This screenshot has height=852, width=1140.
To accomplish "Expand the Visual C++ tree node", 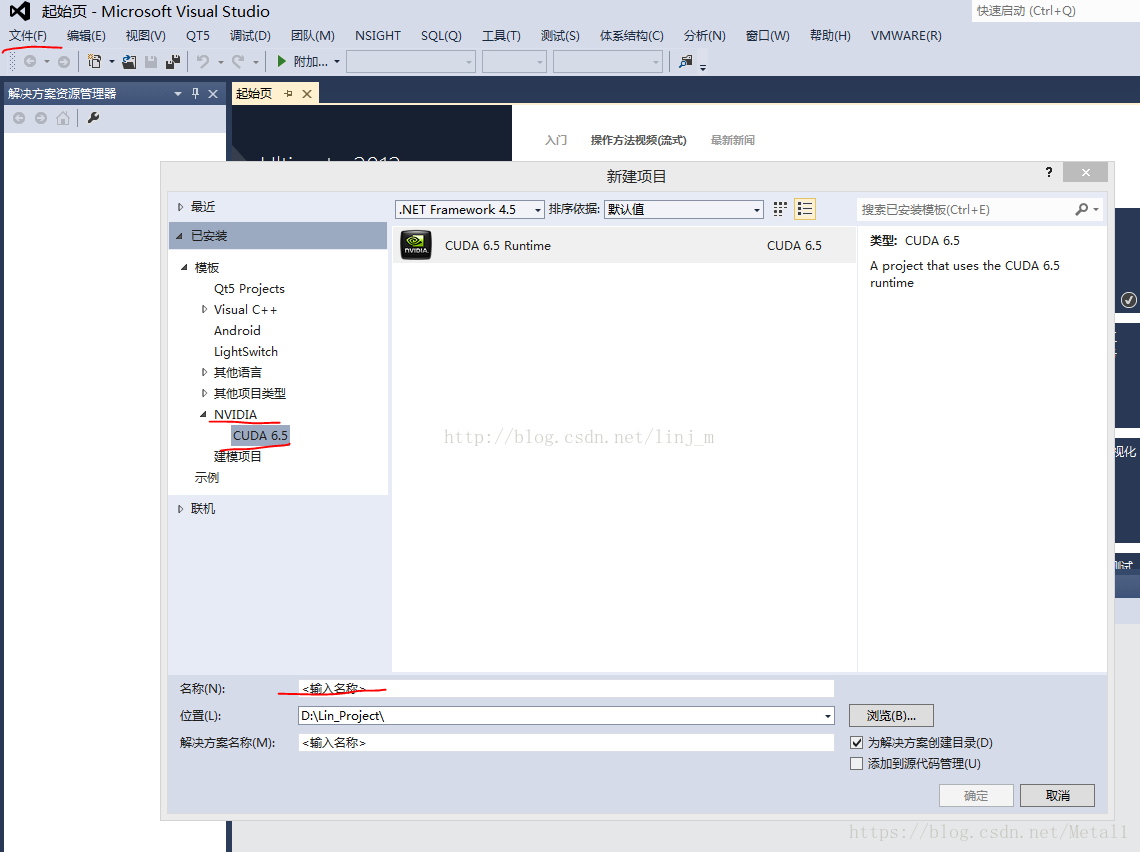I will click(x=204, y=310).
